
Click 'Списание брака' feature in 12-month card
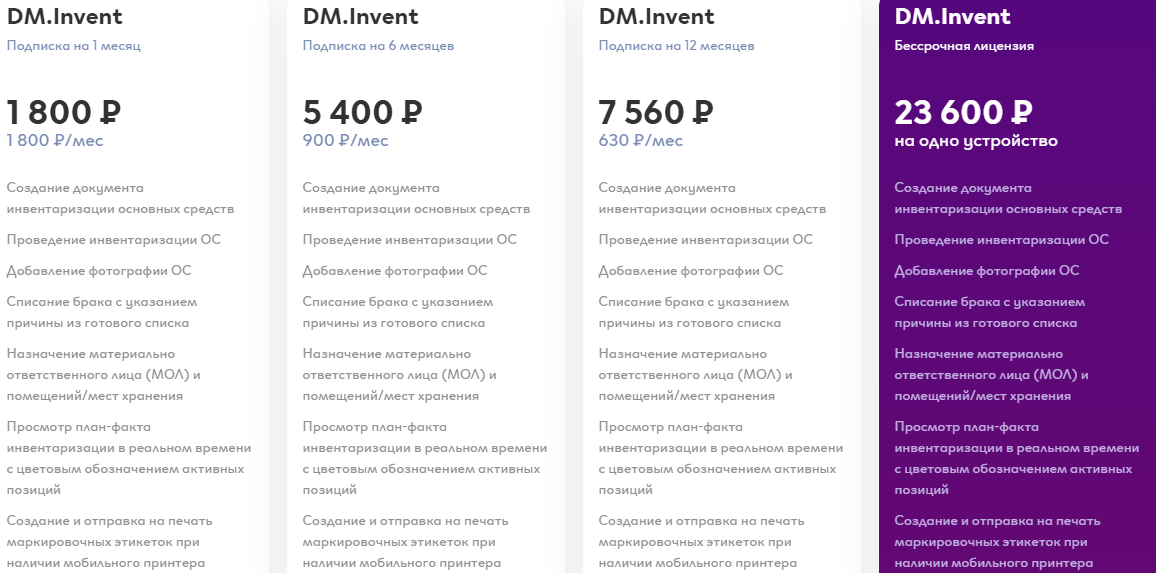point(693,312)
